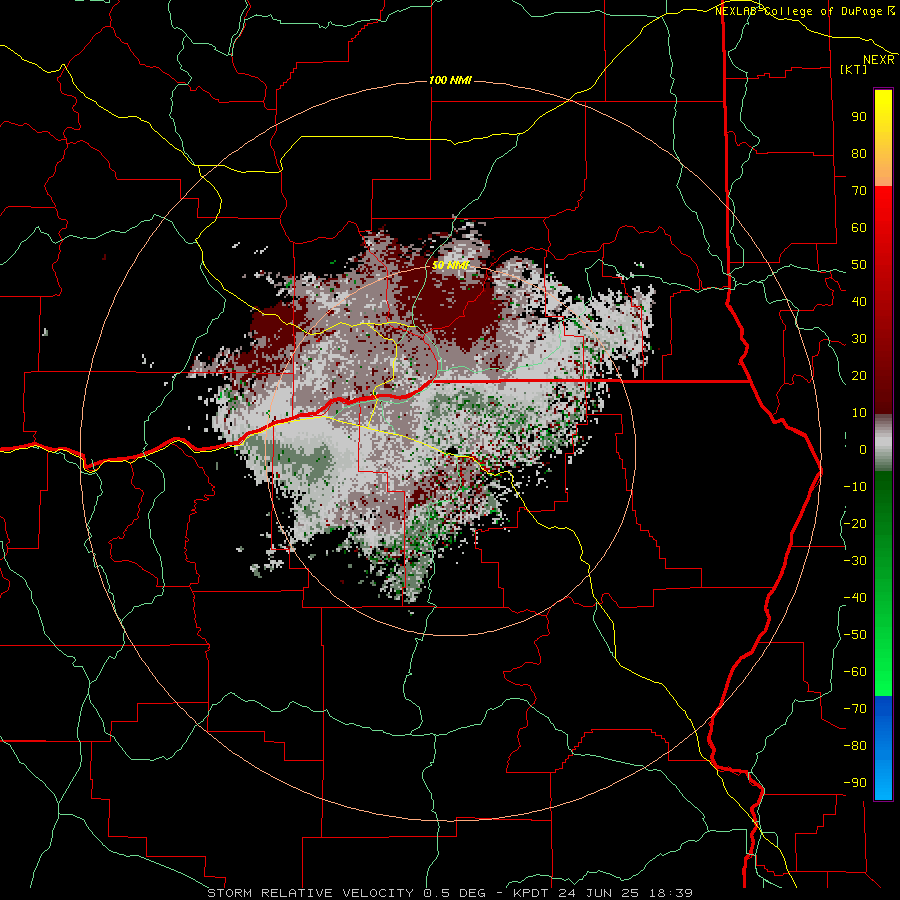Click the -60 value on the velocity scale
Viewport: 900px width, 900px height.
pos(855,672)
